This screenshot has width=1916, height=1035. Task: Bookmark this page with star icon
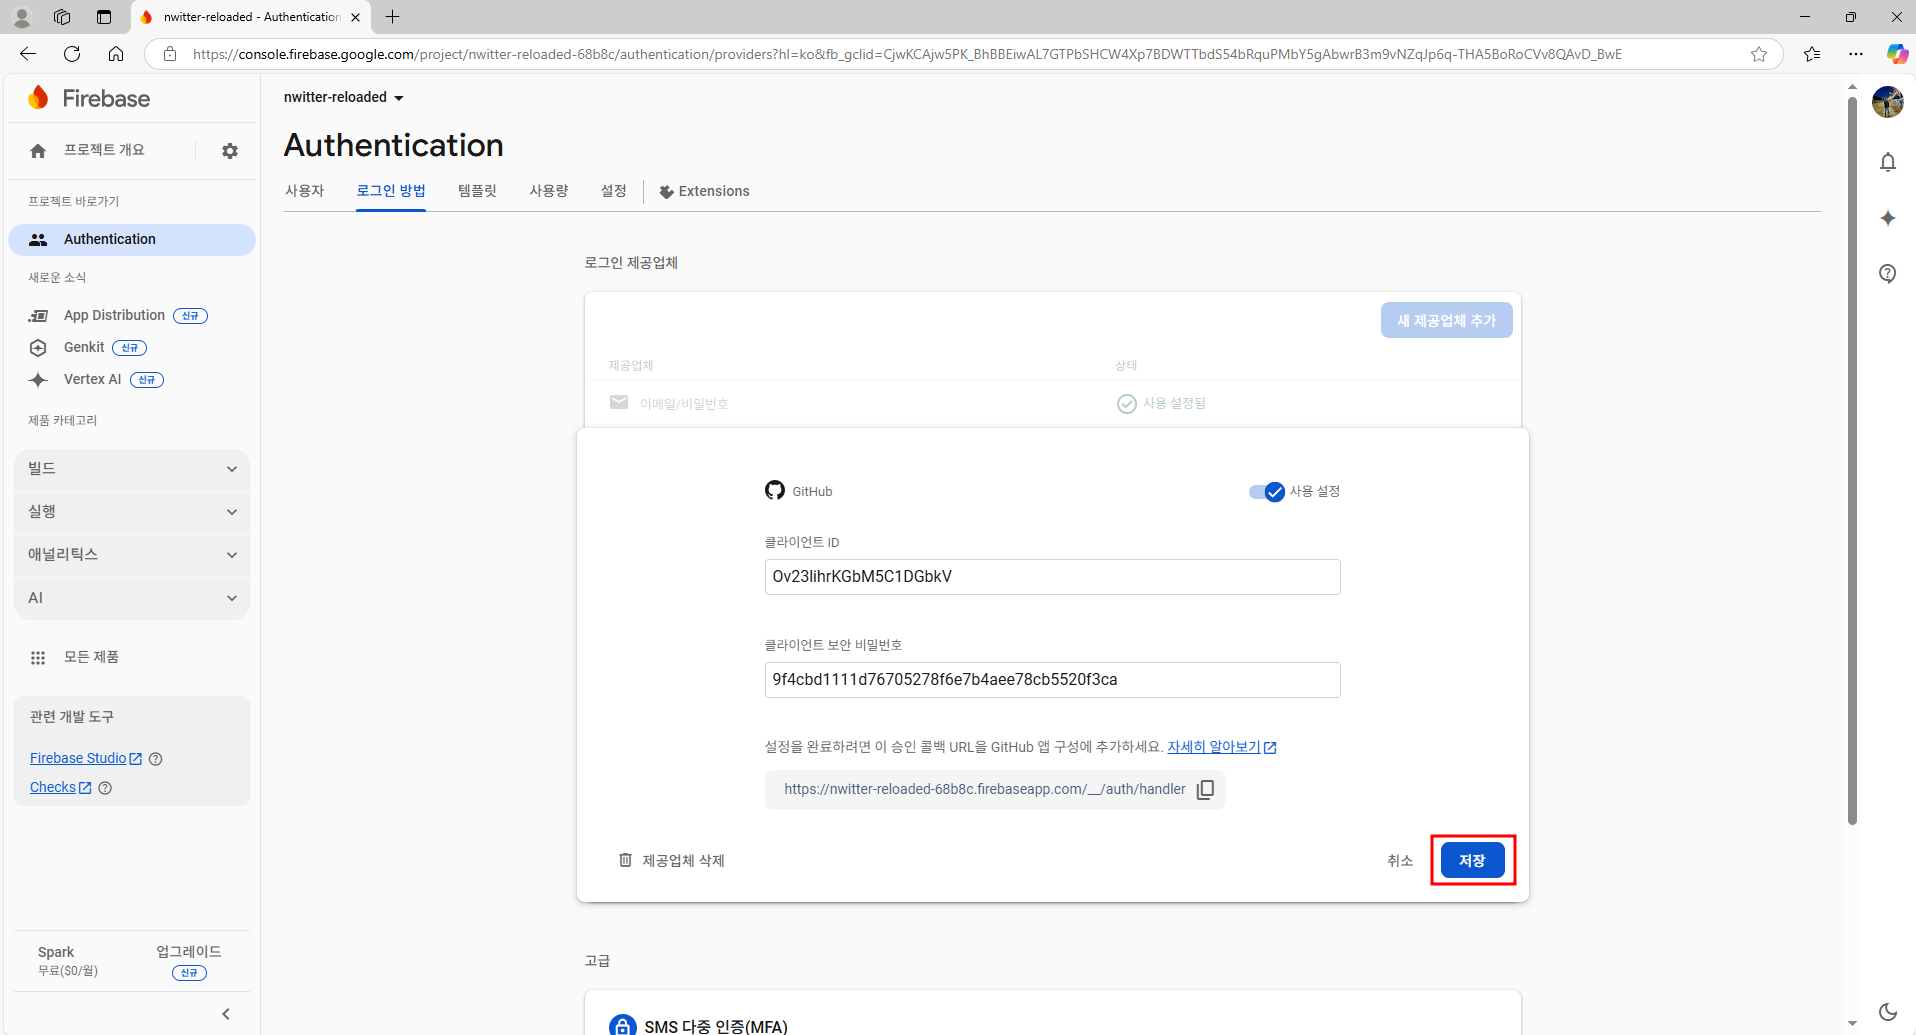coord(1759,54)
